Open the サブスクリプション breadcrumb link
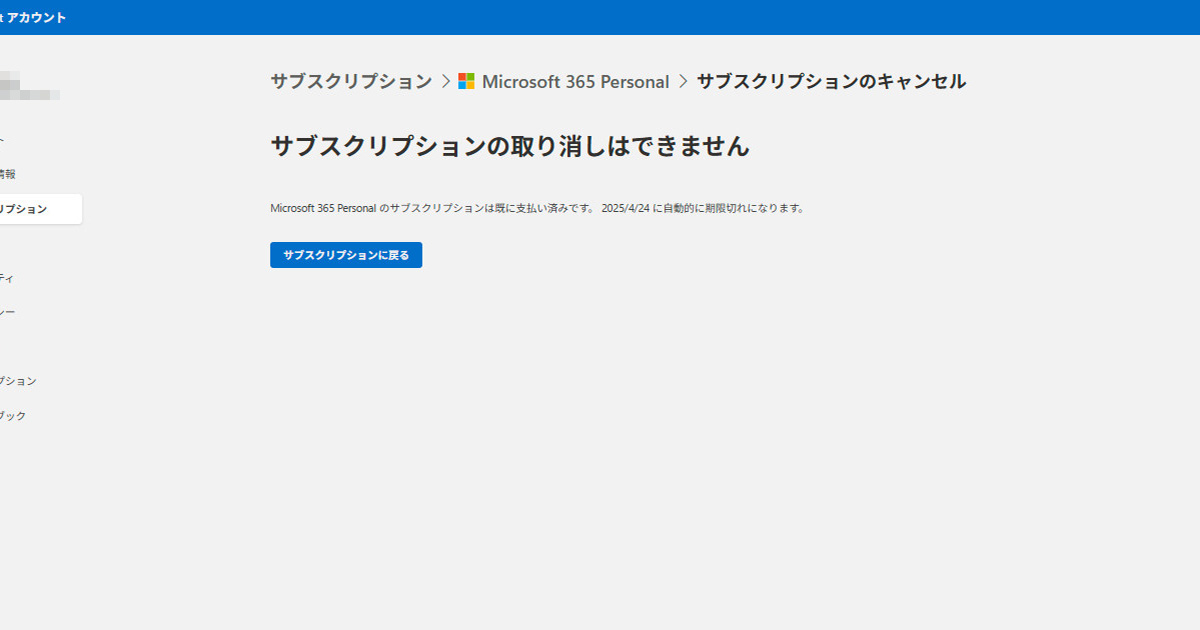The width and height of the screenshot is (1200, 630). tap(351, 82)
